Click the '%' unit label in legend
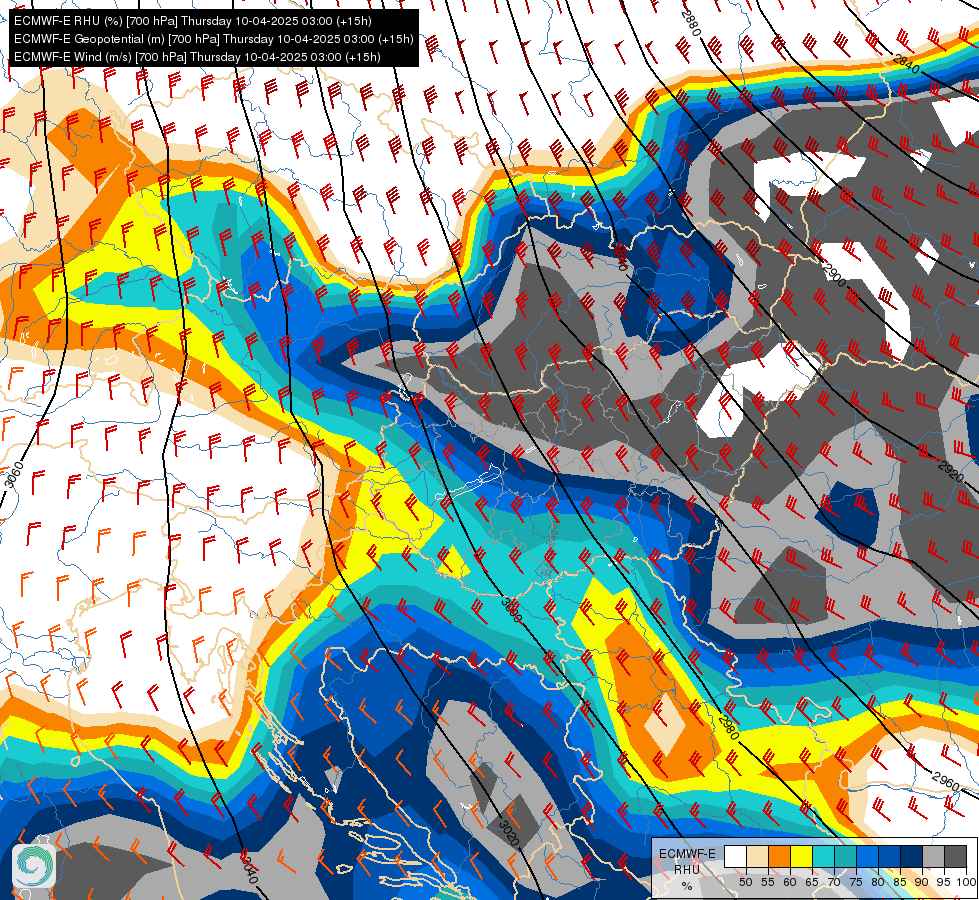The width and height of the screenshot is (979, 900). point(687,886)
